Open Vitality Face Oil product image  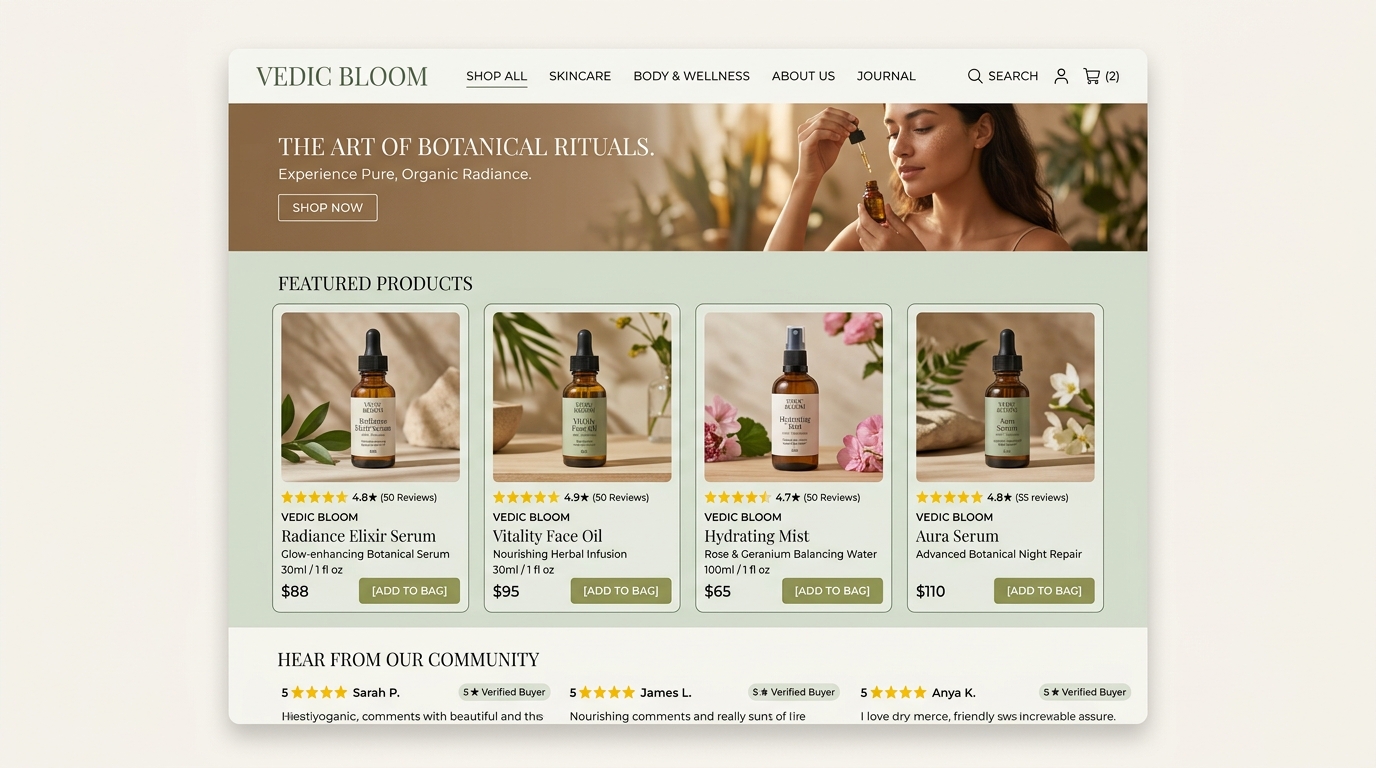[x=582, y=397]
